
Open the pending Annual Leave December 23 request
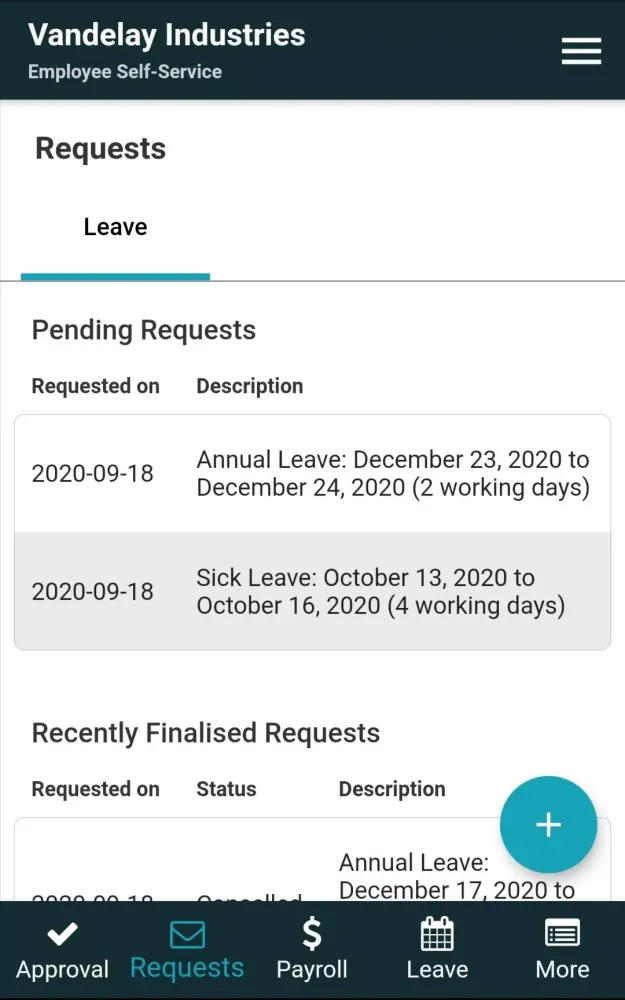(392, 474)
